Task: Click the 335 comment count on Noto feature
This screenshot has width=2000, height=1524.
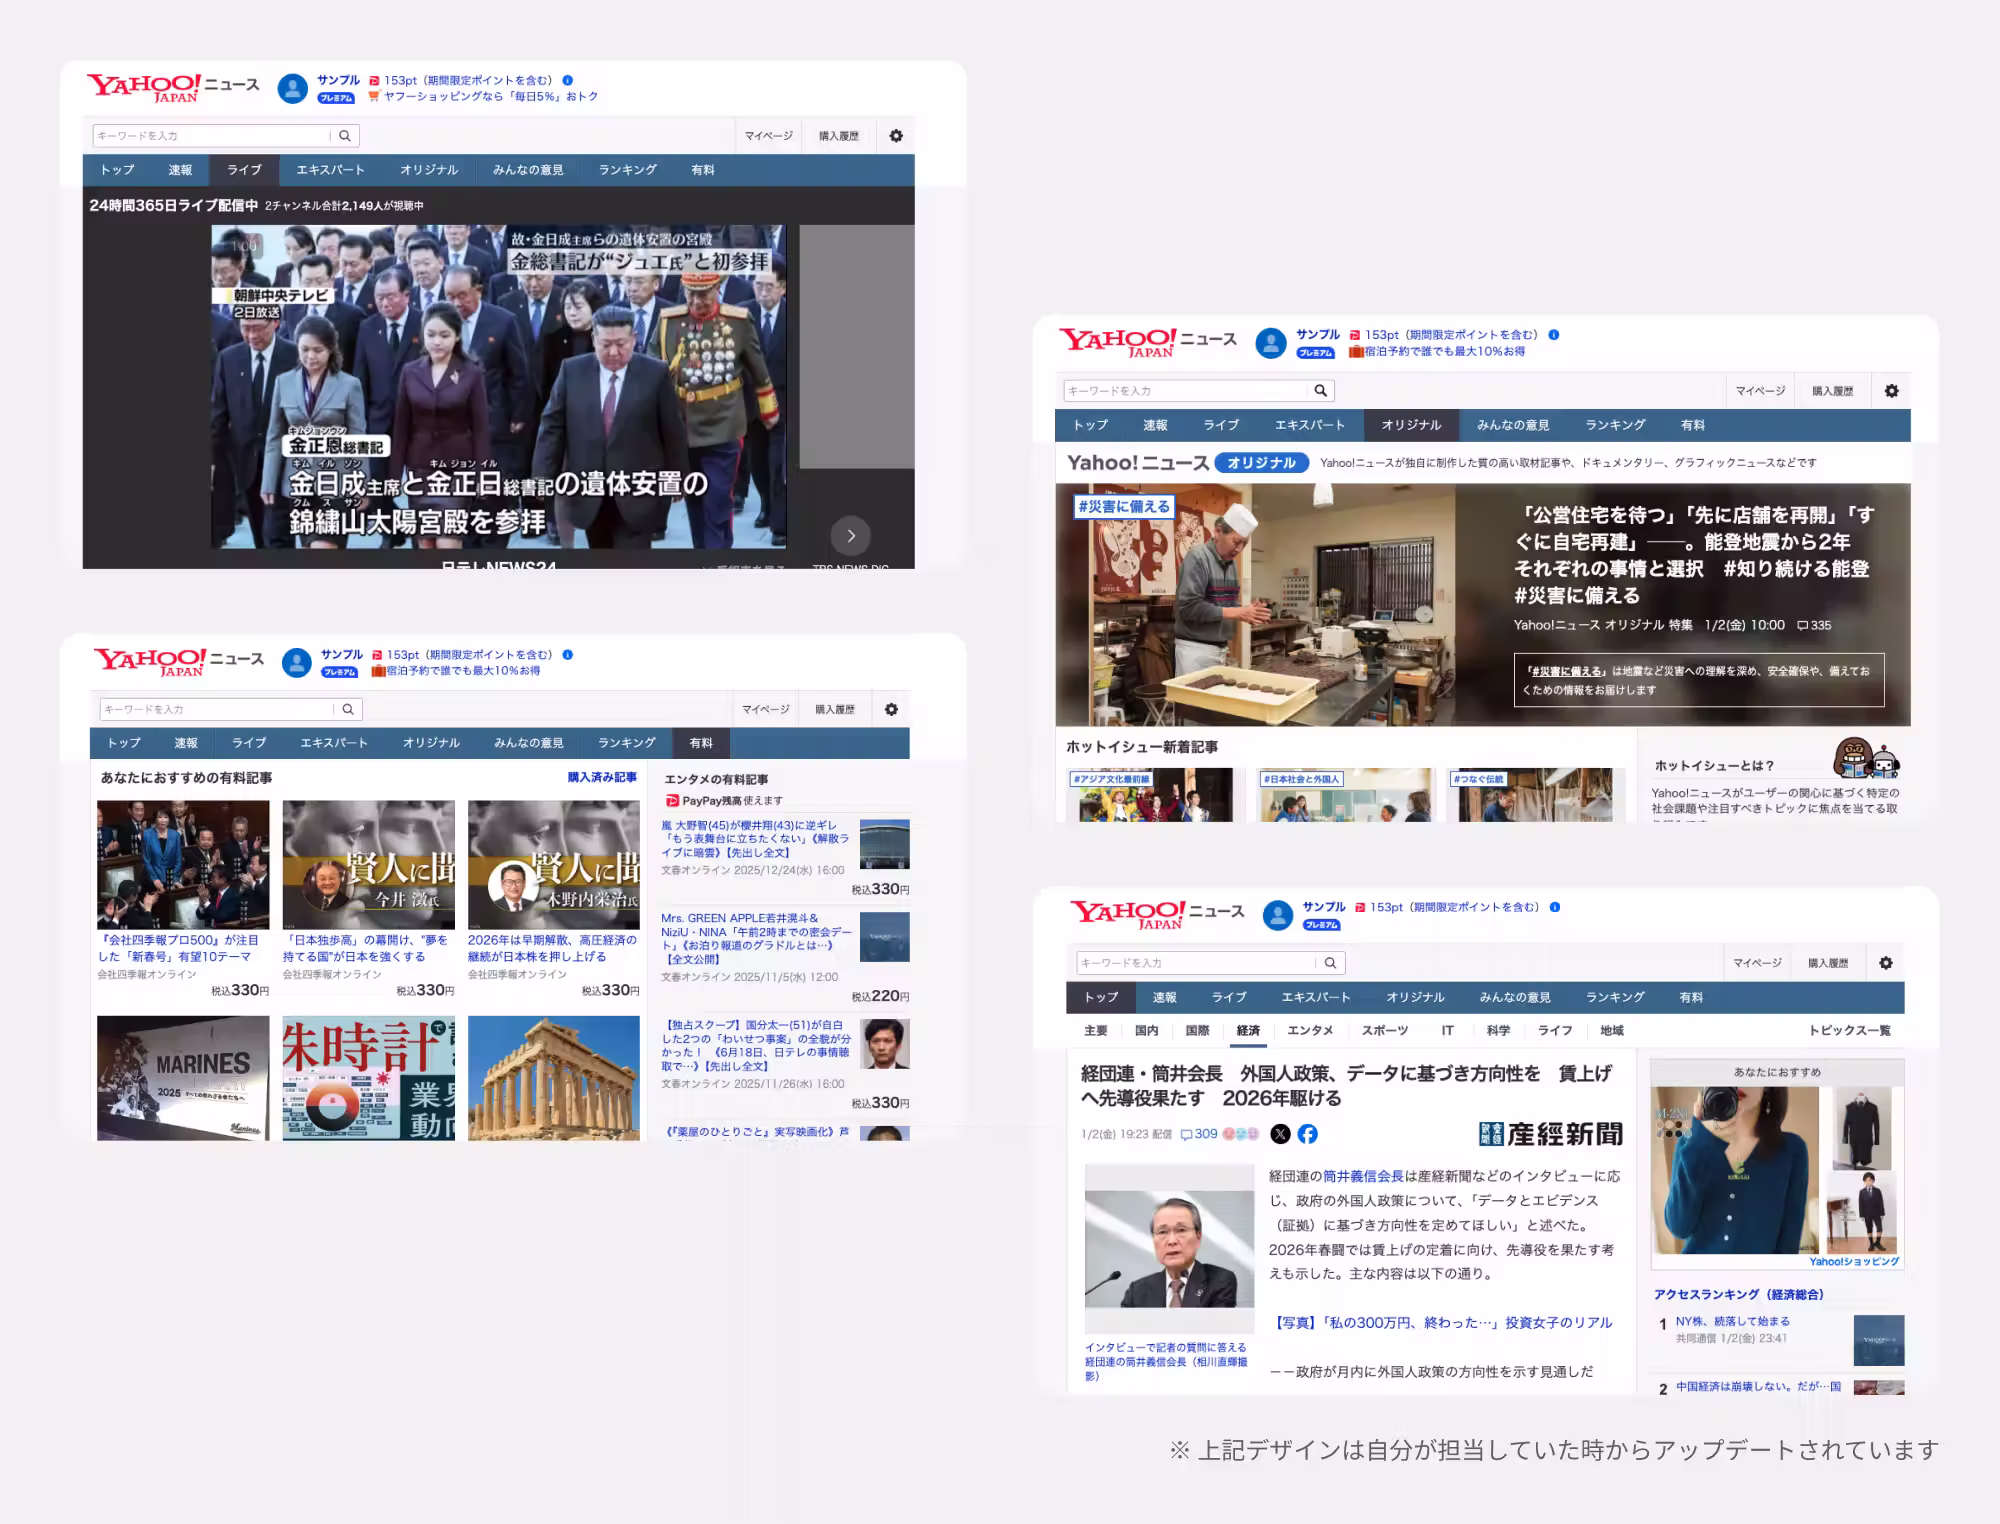Action: [x=1814, y=625]
